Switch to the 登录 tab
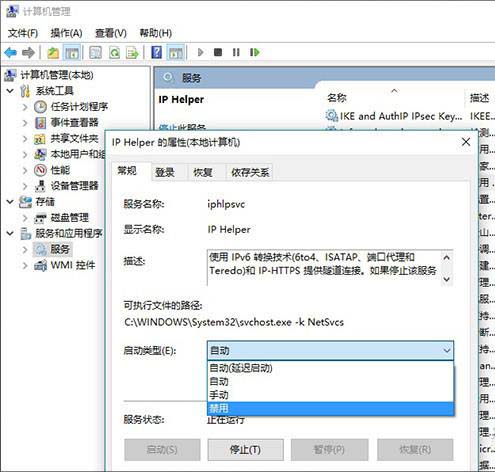The height and width of the screenshot is (472, 495). [165, 172]
